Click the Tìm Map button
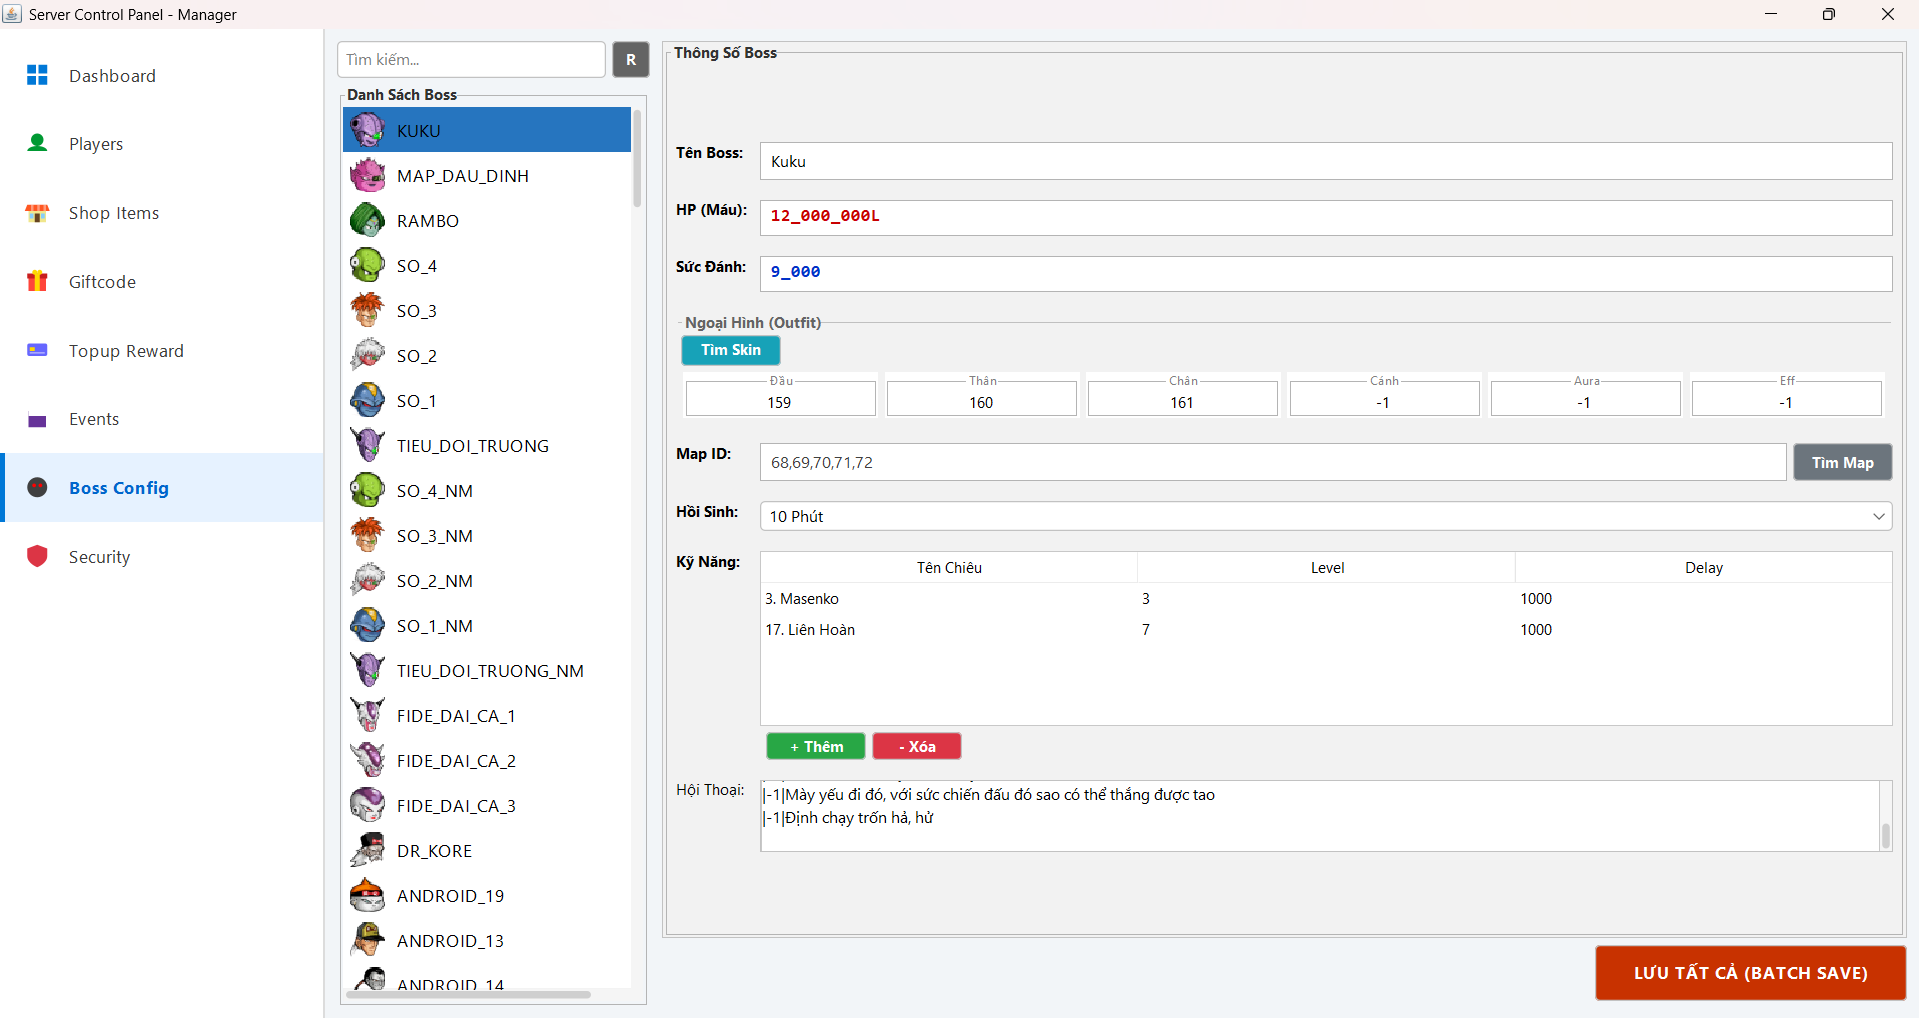The height and width of the screenshot is (1018, 1919). pos(1842,462)
